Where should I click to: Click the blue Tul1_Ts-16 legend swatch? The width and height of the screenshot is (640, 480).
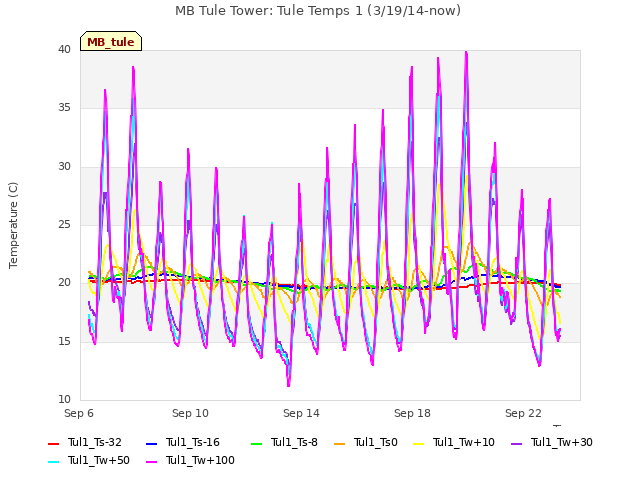pos(151,444)
